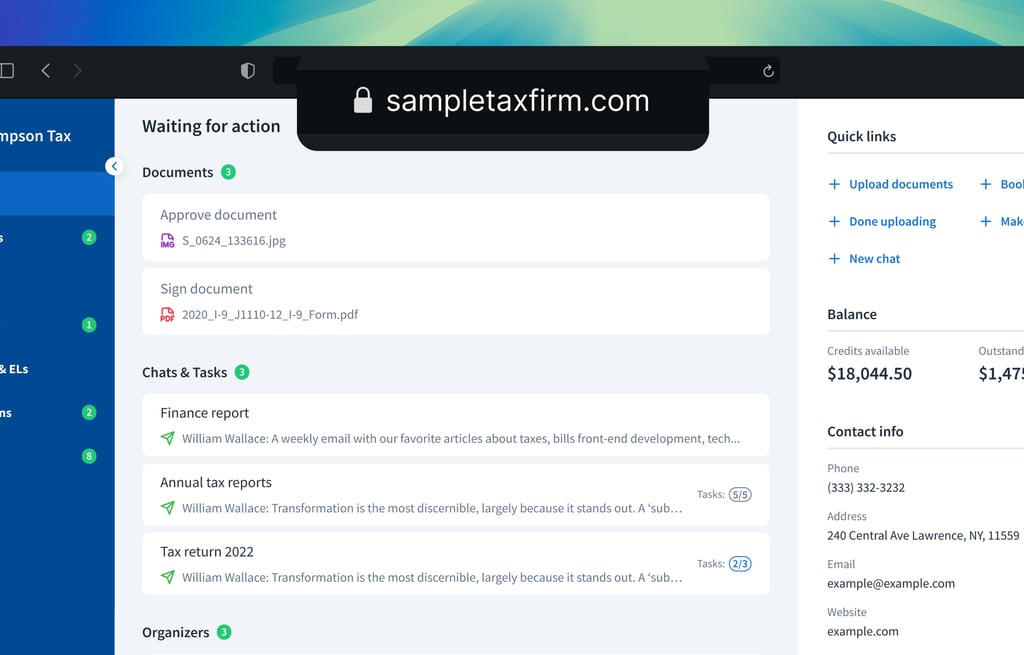The width and height of the screenshot is (1024, 655).
Task: Select the sidebar item with badge 8
Action: click(x=50, y=456)
